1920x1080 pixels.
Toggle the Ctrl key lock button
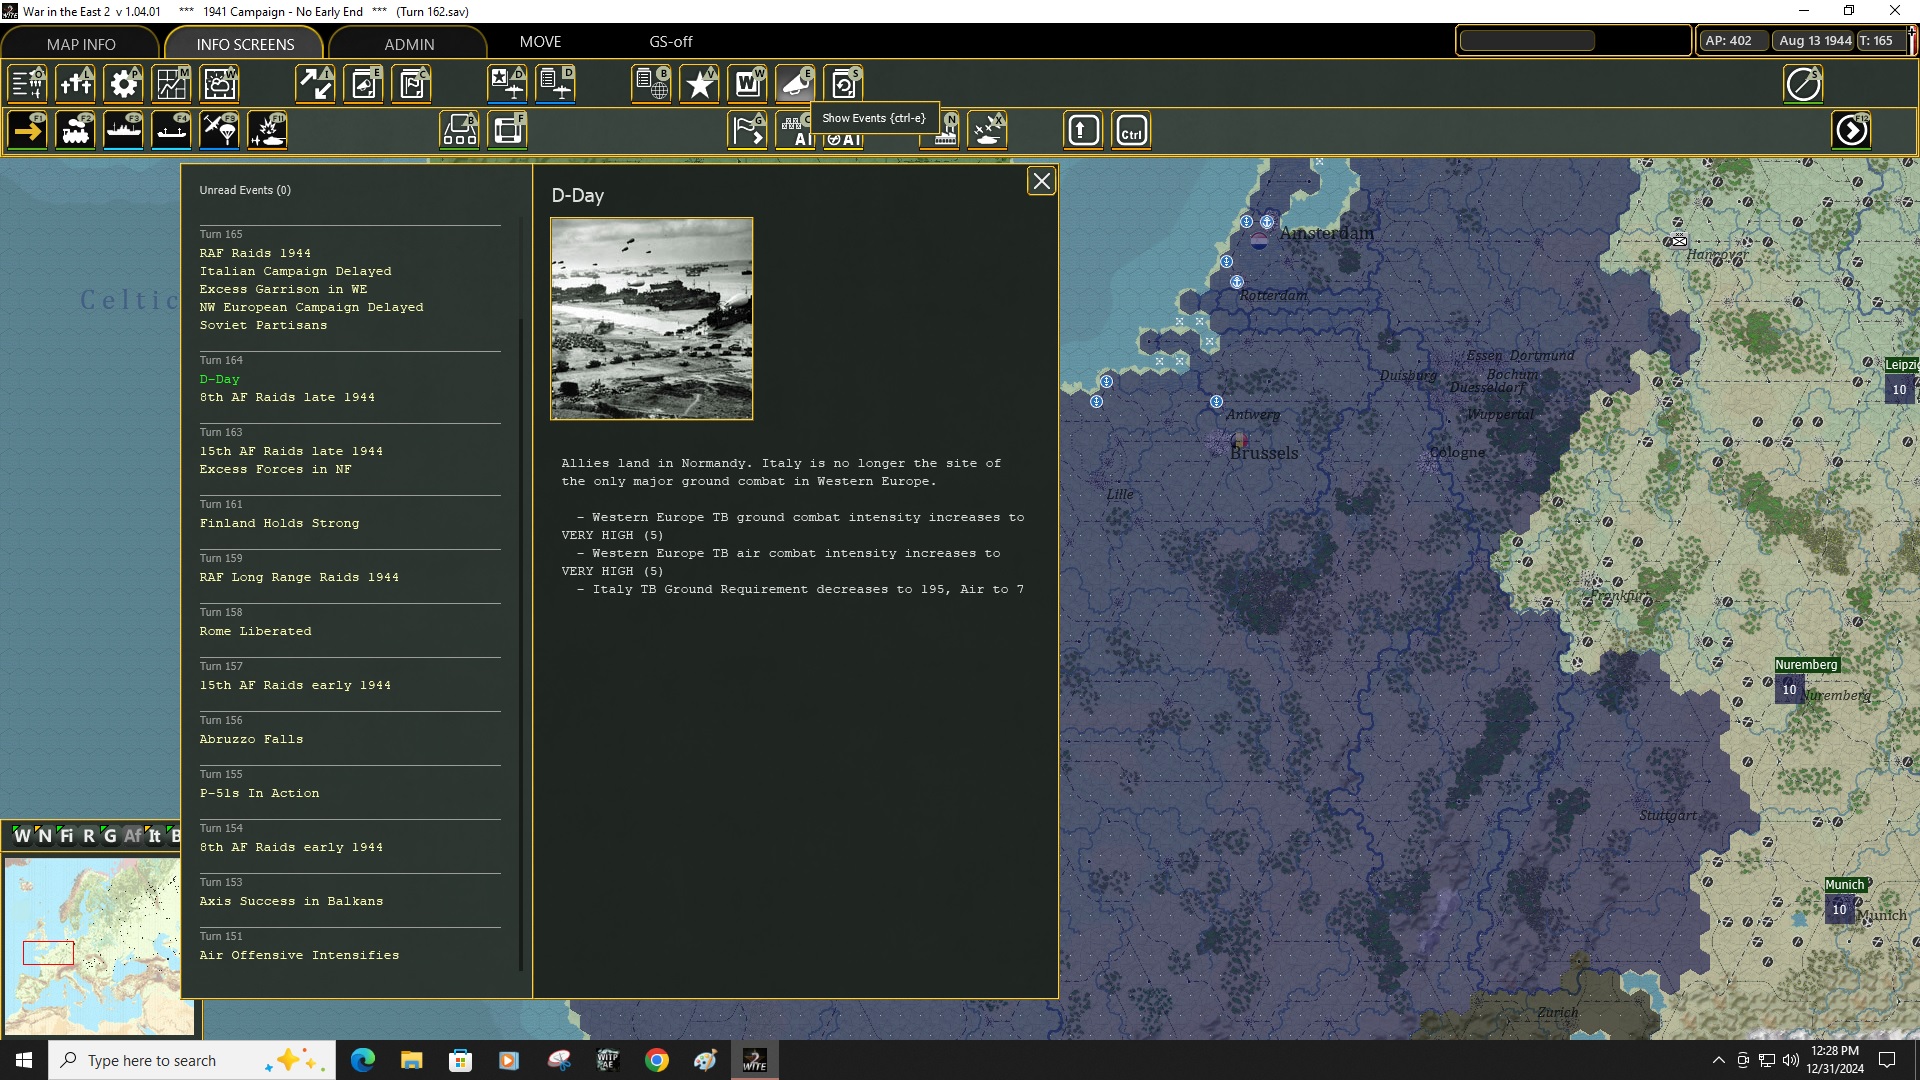click(x=1131, y=131)
